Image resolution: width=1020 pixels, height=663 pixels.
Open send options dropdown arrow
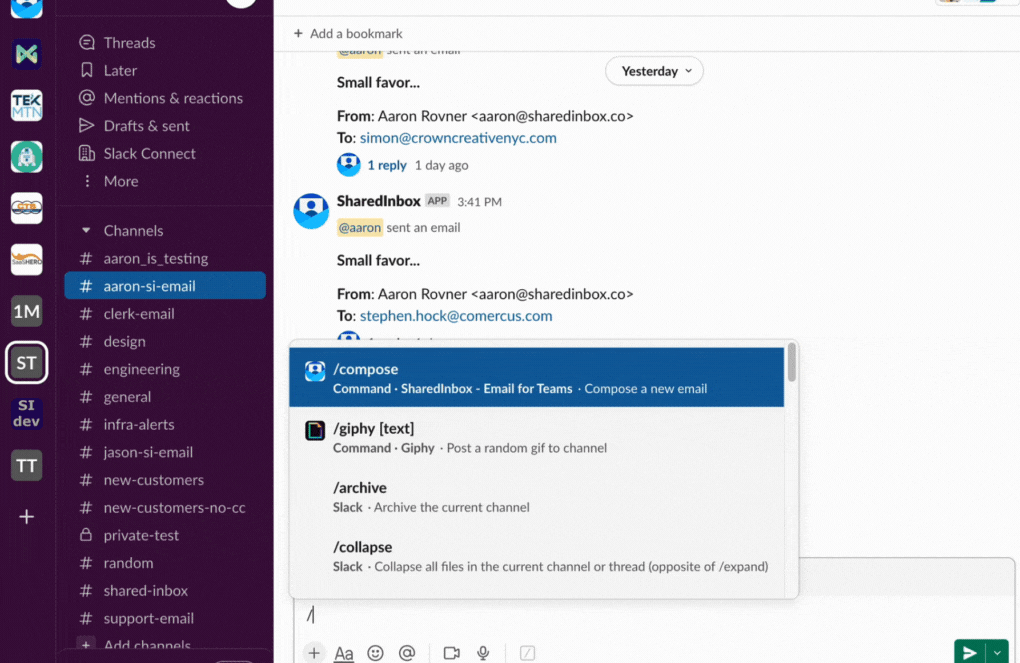point(997,652)
